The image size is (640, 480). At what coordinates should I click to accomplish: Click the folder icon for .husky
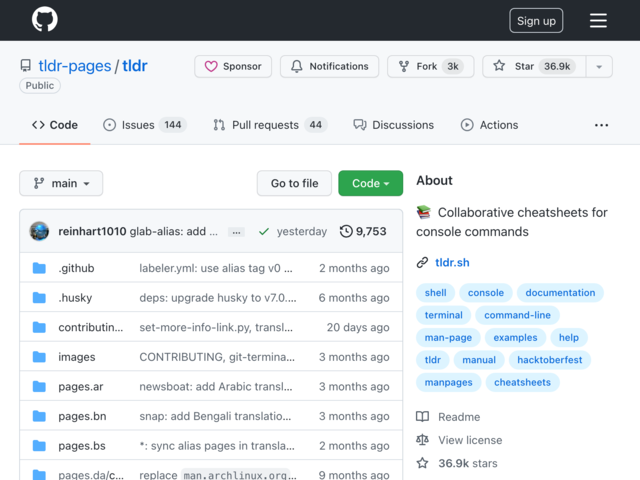tap(39, 298)
